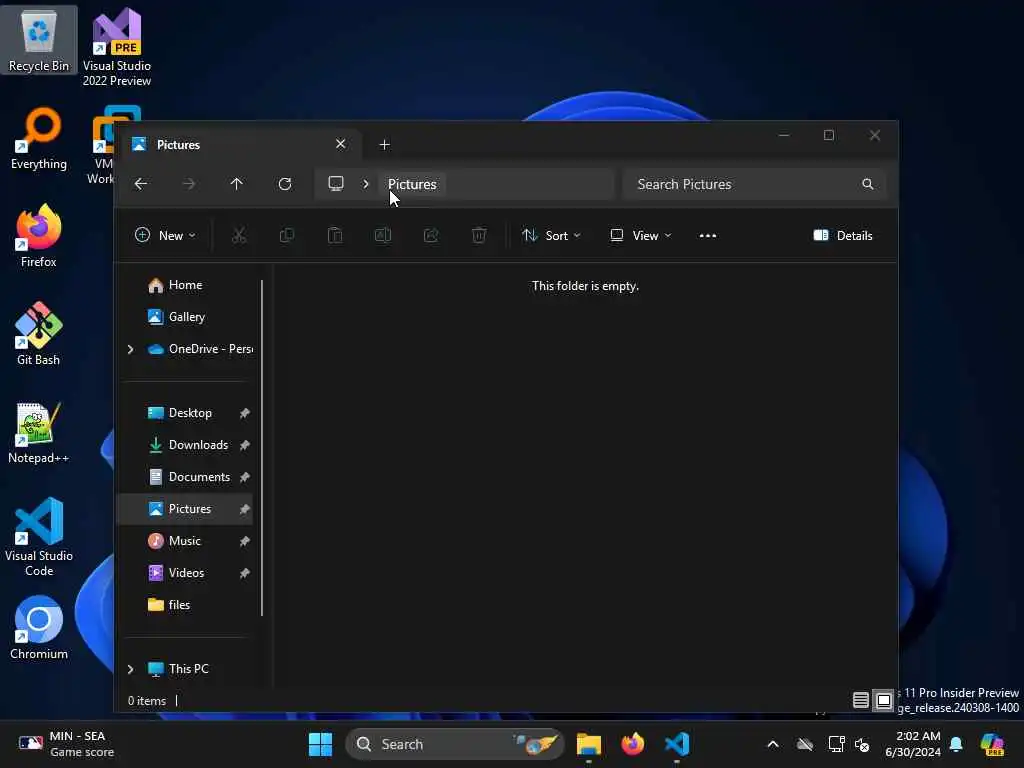Open the Sort dropdown
This screenshot has height=768, width=1024.
[x=551, y=236]
